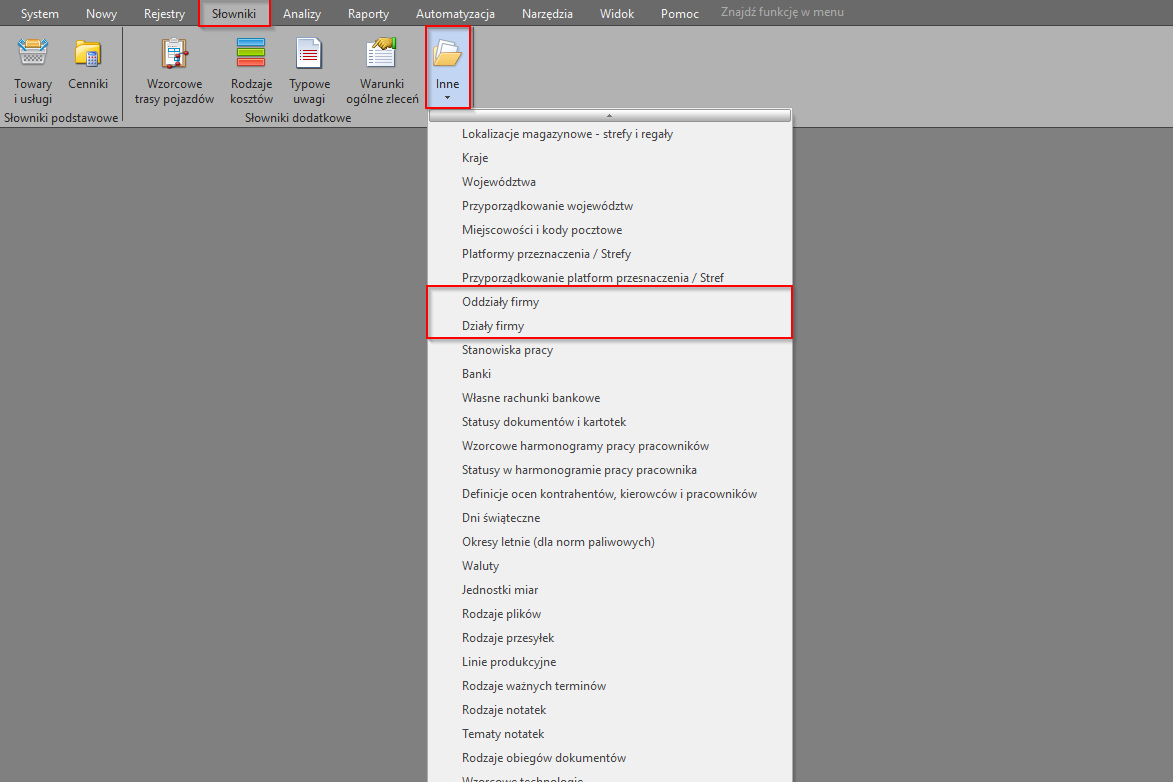Switch to the Automatyzacja tab
Viewport: 1173px width, 782px height.
click(455, 14)
